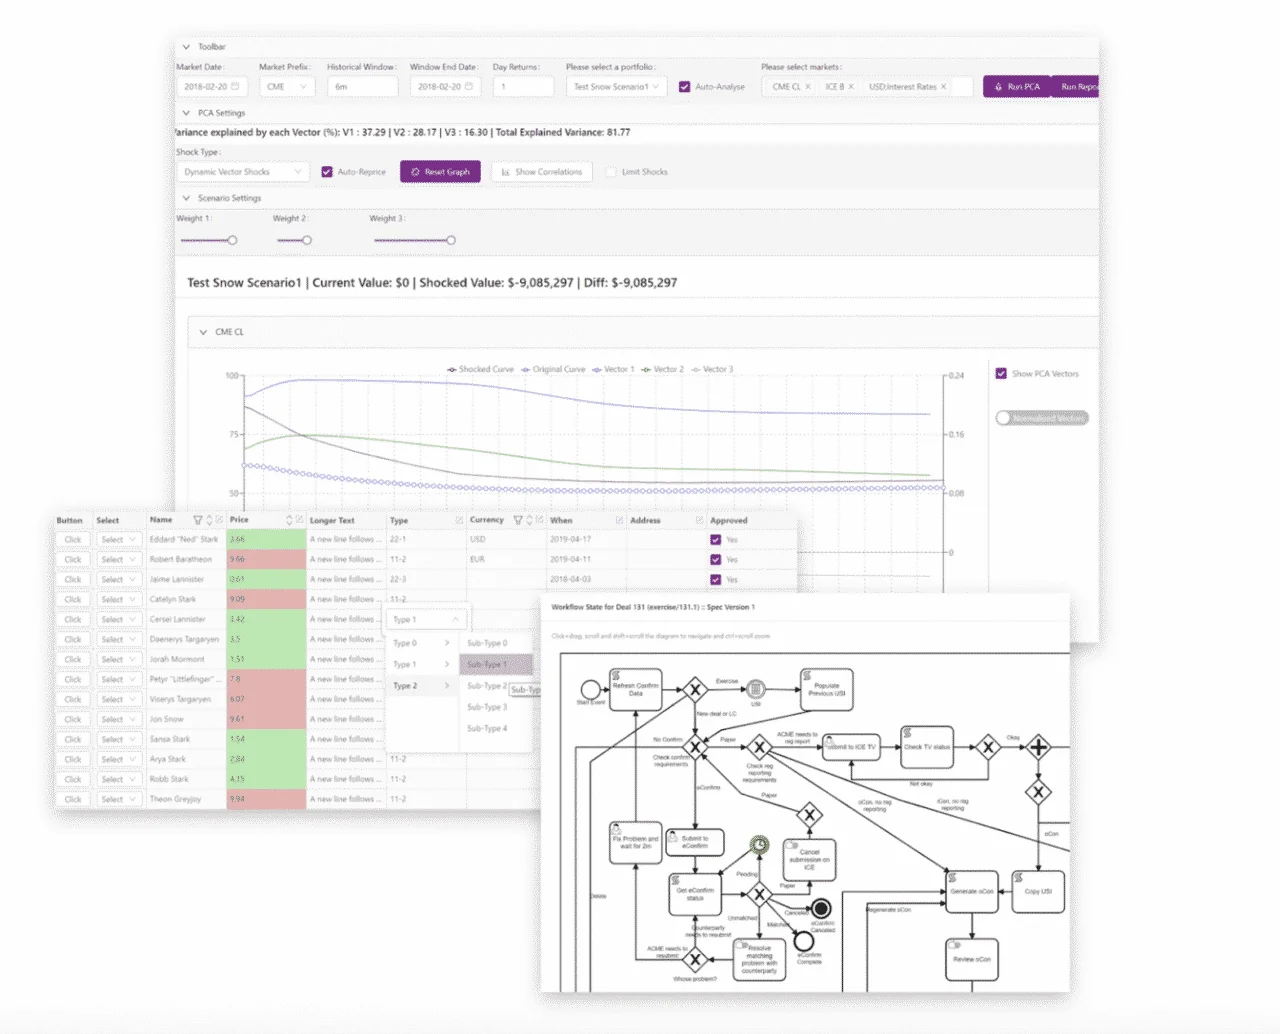Collapse the PCA Settings section
1280x1034 pixels.
[186, 113]
